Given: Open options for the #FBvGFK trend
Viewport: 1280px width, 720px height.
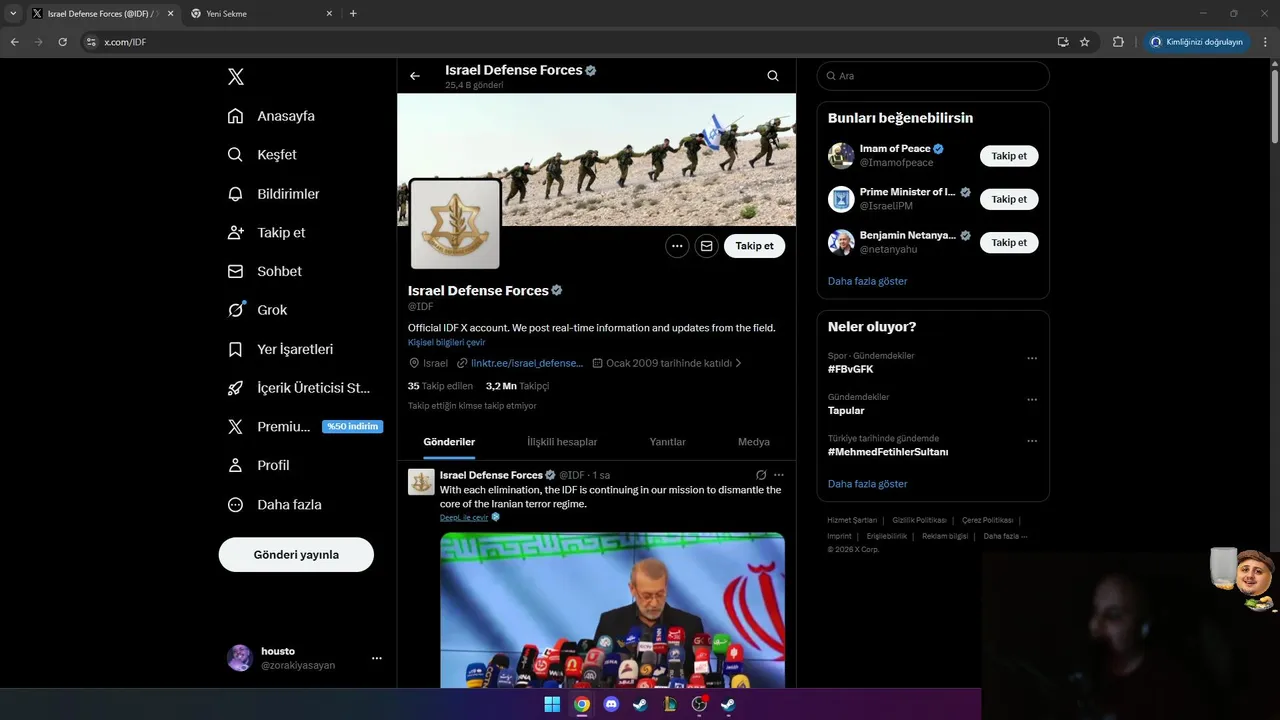Looking at the screenshot, I should 1032,358.
